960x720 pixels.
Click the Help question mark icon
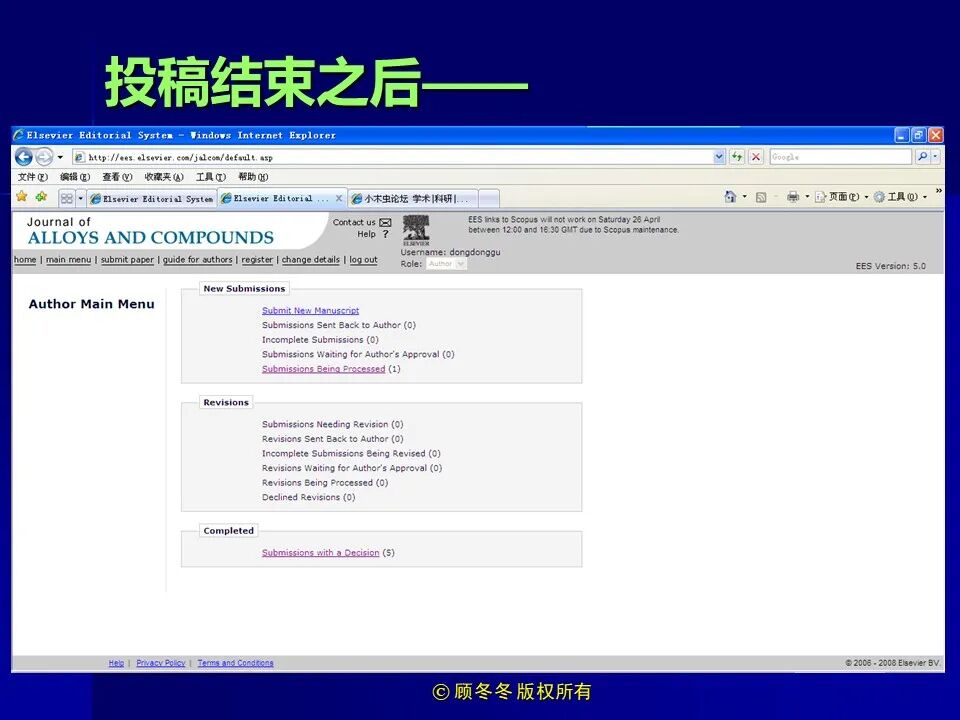pyautogui.click(x=385, y=234)
